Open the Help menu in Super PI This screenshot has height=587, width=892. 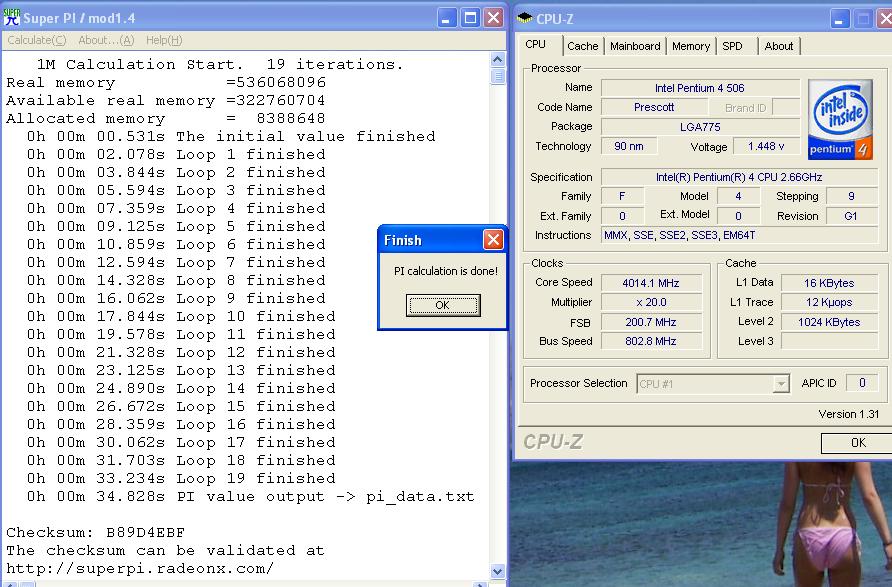point(164,40)
